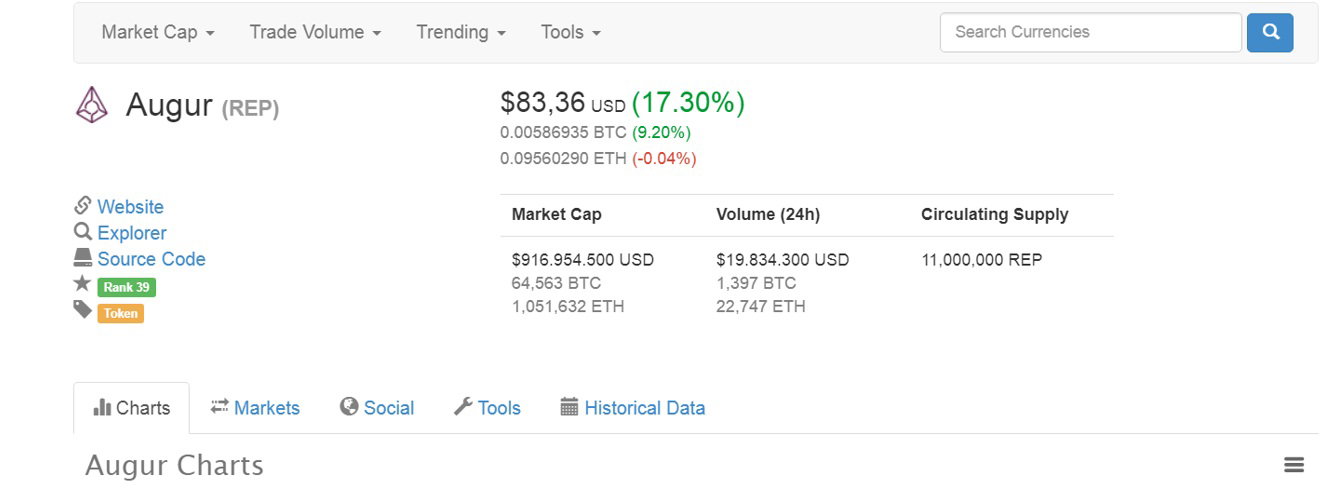The height and width of the screenshot is (496, 1341).
Task: Open the Explorer link
Action: pyautogui.click(x=132, y=233)
